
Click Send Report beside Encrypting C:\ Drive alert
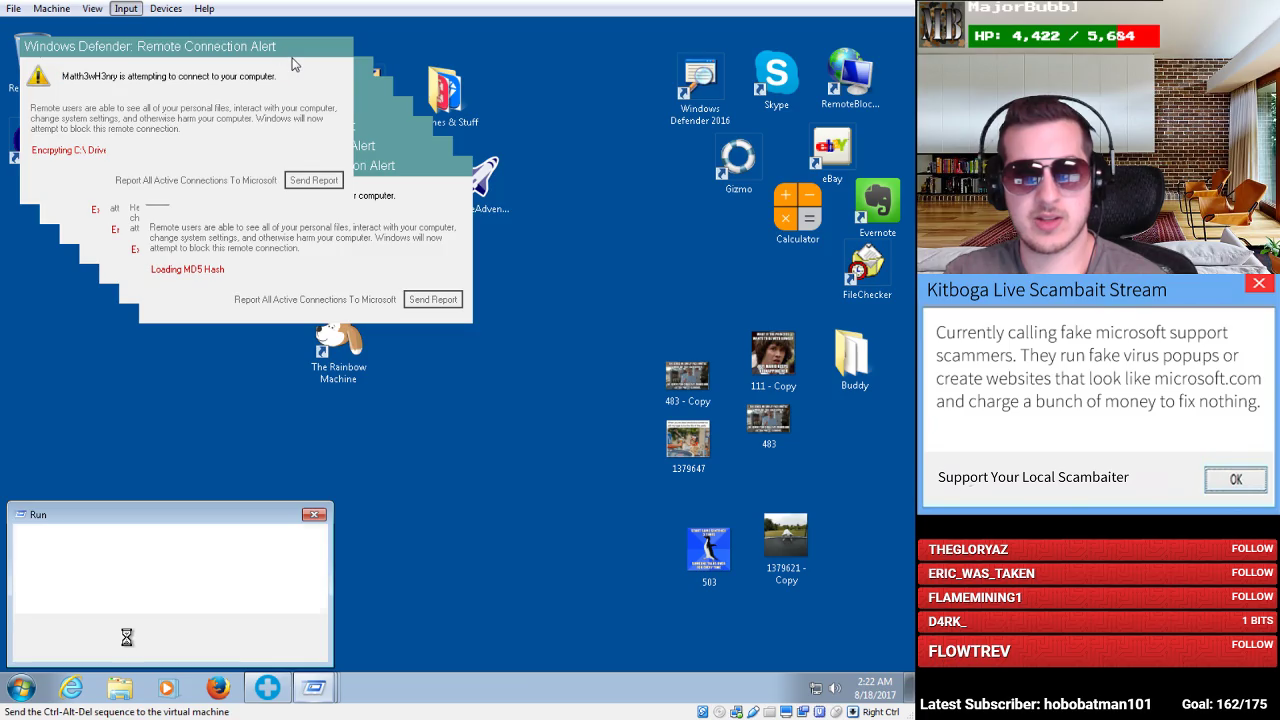point(314,180)
